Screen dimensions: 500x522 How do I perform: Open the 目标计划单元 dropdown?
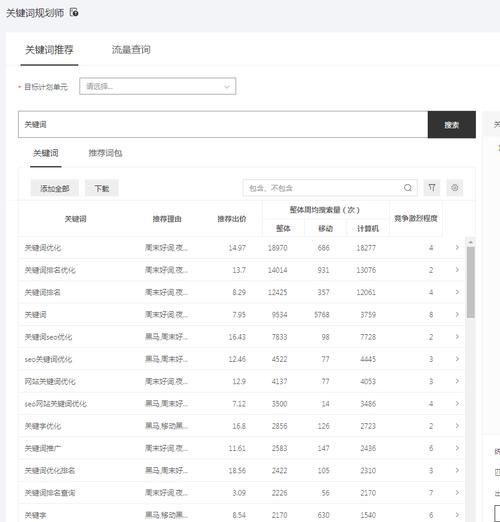click(158, 86)
